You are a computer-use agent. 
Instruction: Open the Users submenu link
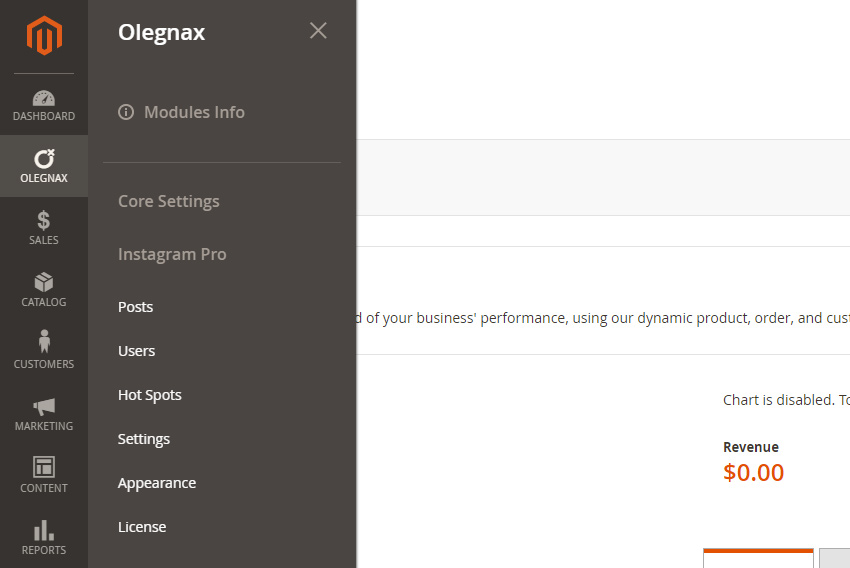[x=137, y=351]
